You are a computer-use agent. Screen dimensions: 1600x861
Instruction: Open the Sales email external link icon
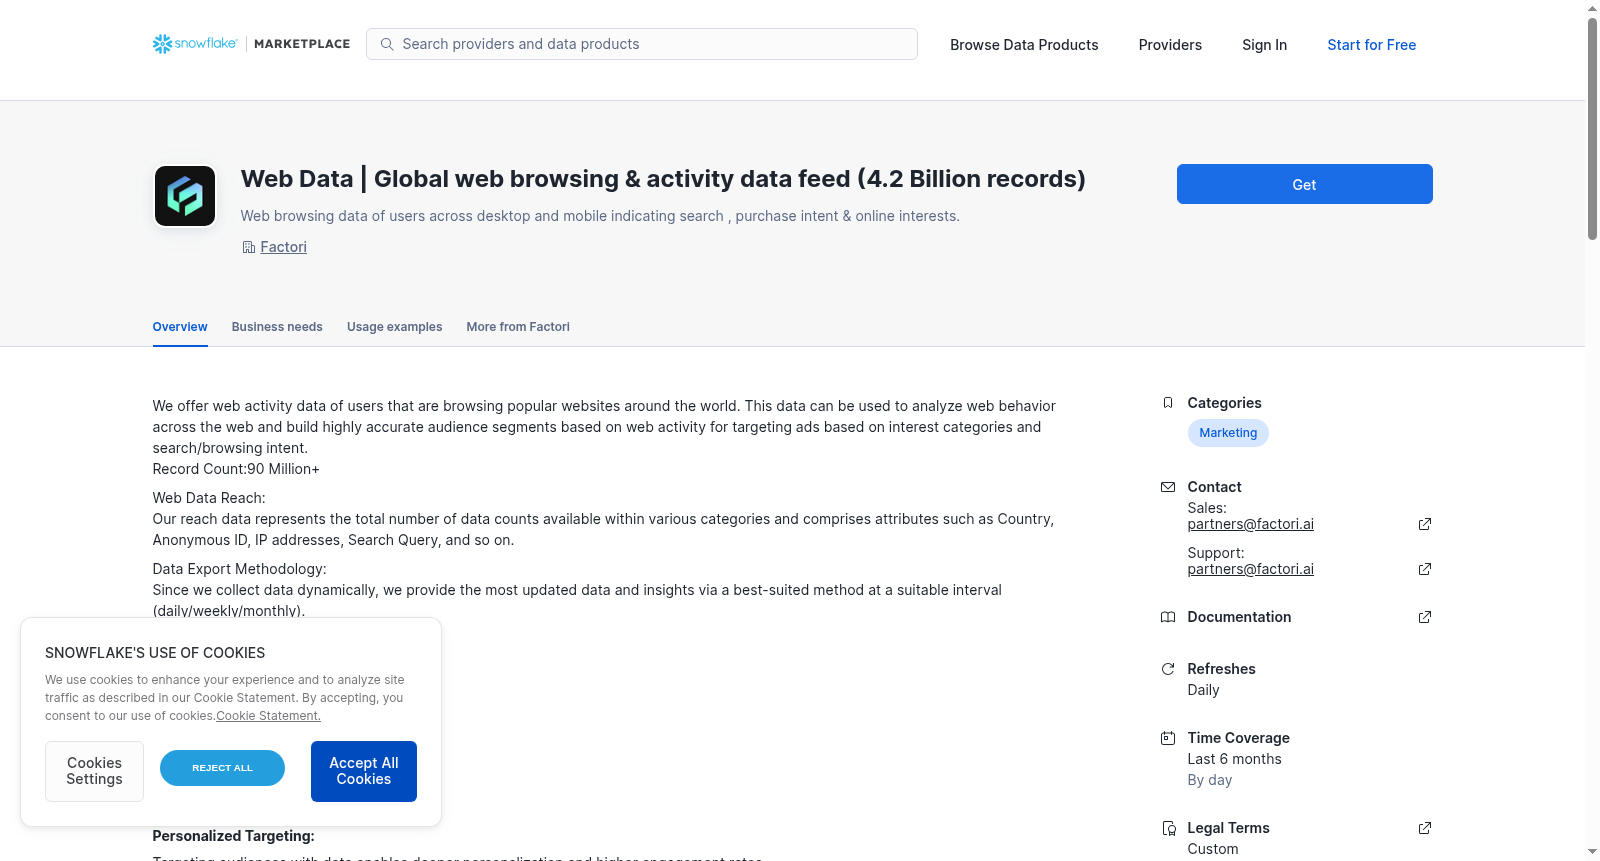click(1425, 524)
